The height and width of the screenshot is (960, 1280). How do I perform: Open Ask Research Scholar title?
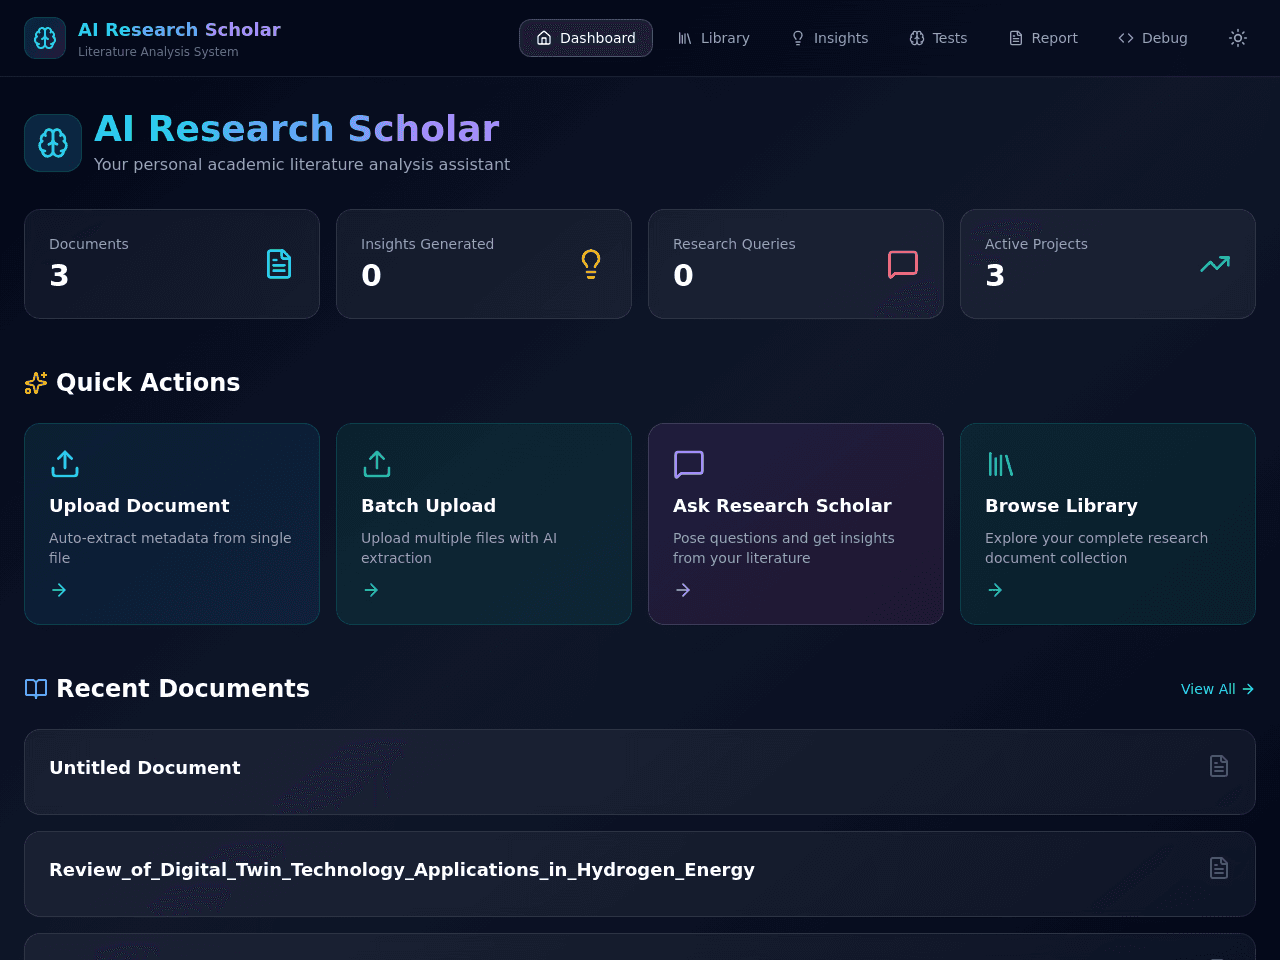point(782,506)
